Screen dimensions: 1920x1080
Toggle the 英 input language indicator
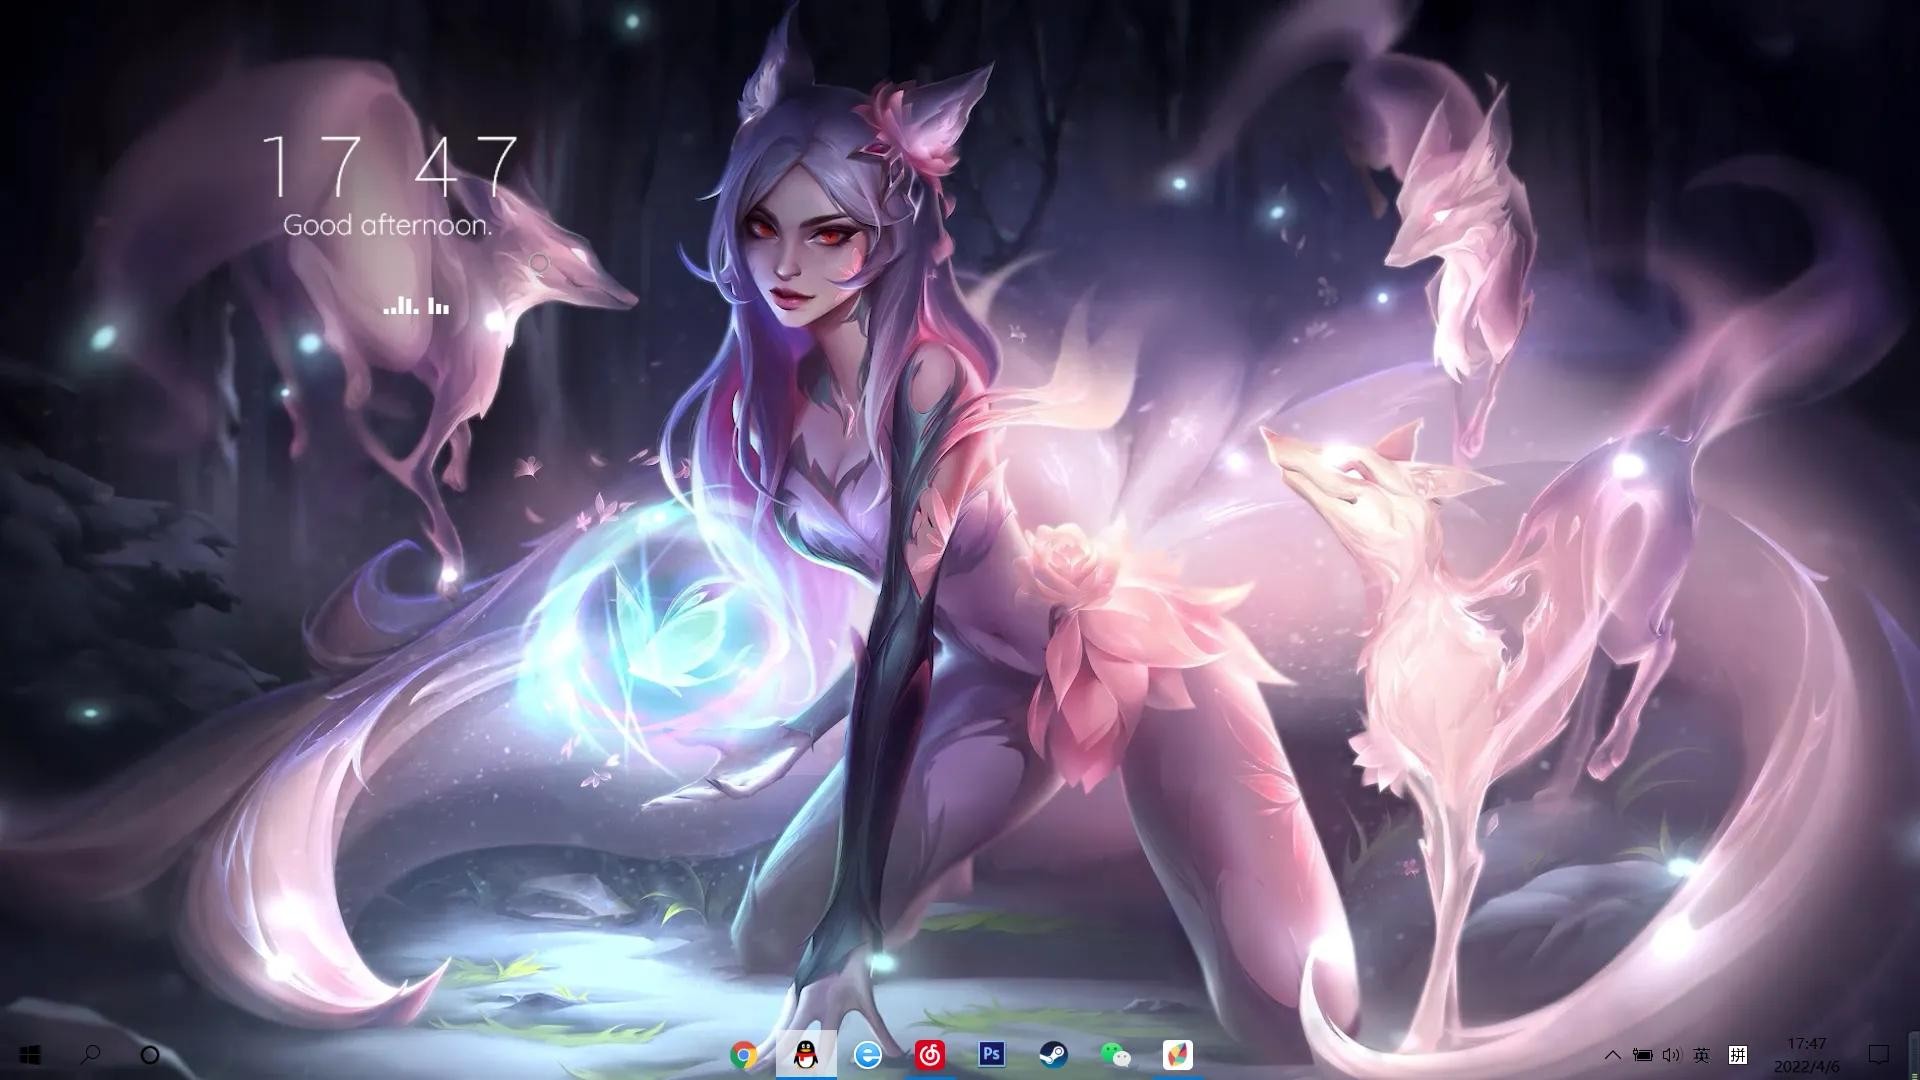(1702, 1055)
